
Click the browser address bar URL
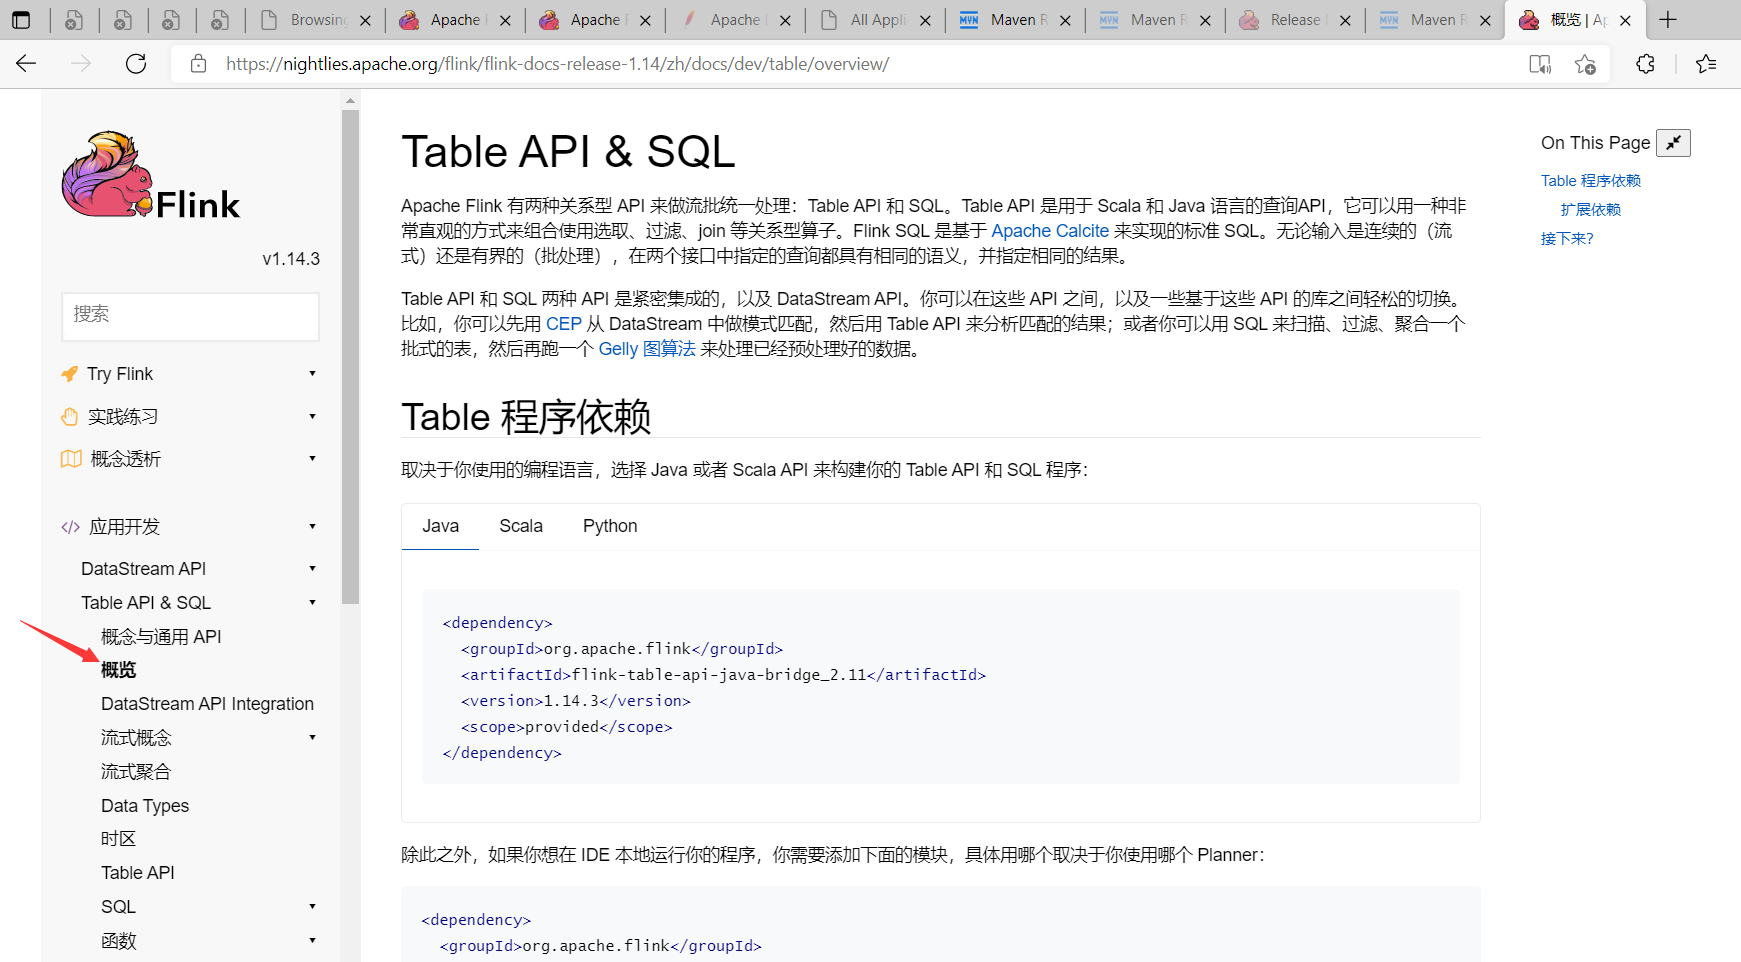point(557,64)
